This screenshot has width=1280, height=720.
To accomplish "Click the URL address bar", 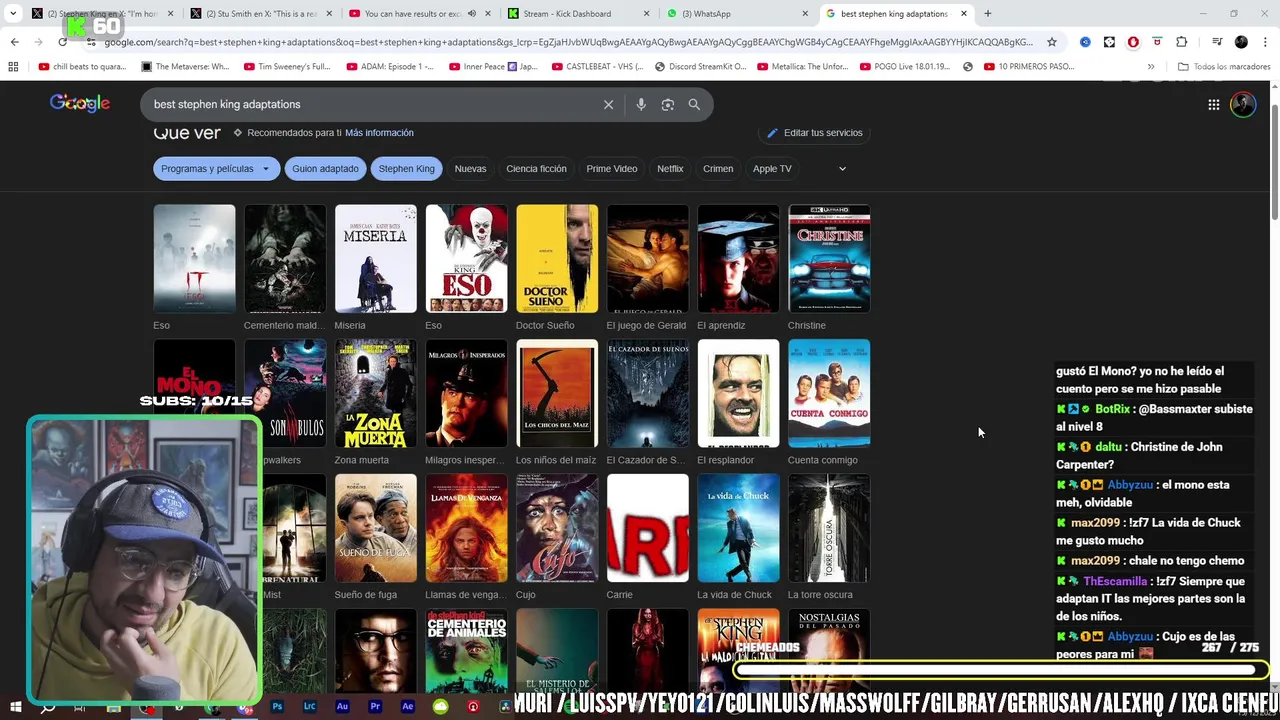I will coord(568,42).
